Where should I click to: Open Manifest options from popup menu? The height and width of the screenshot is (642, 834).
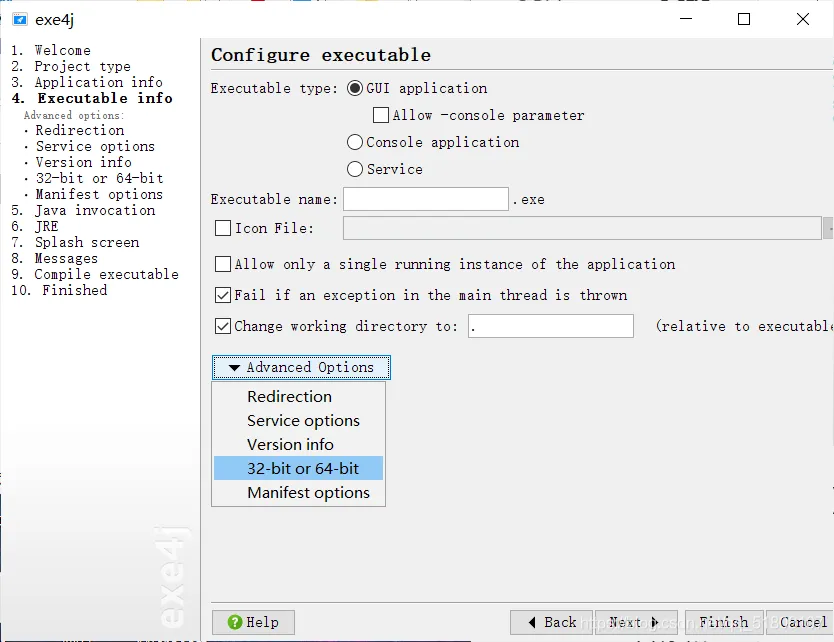click(x=308, y=493)
